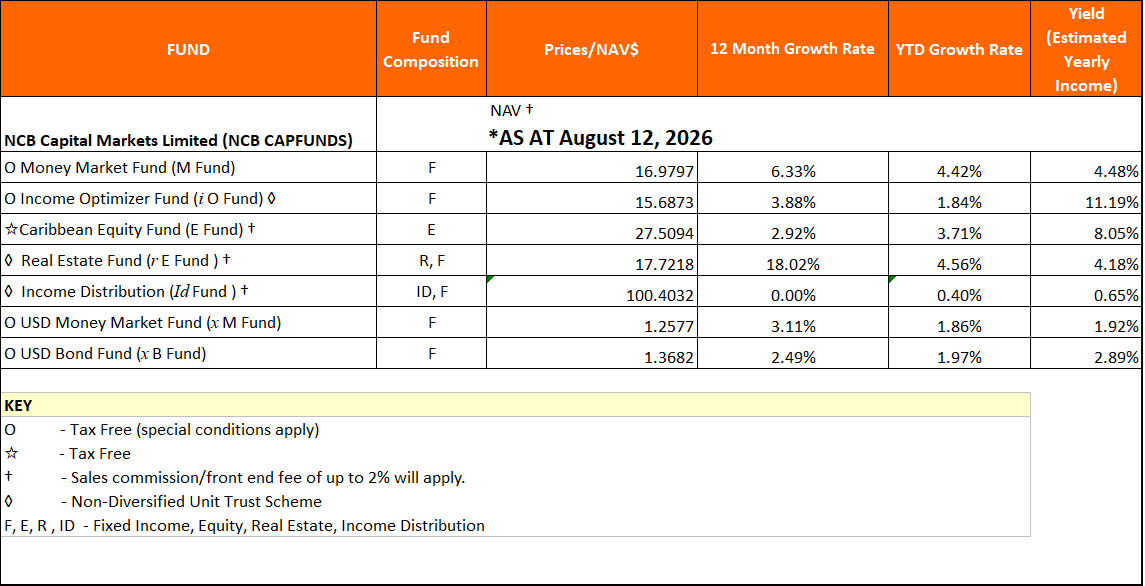Select the 11.19% yield cell
Image resolution: width=1145 pixels, height=586 pixels.
(1087, 198)
